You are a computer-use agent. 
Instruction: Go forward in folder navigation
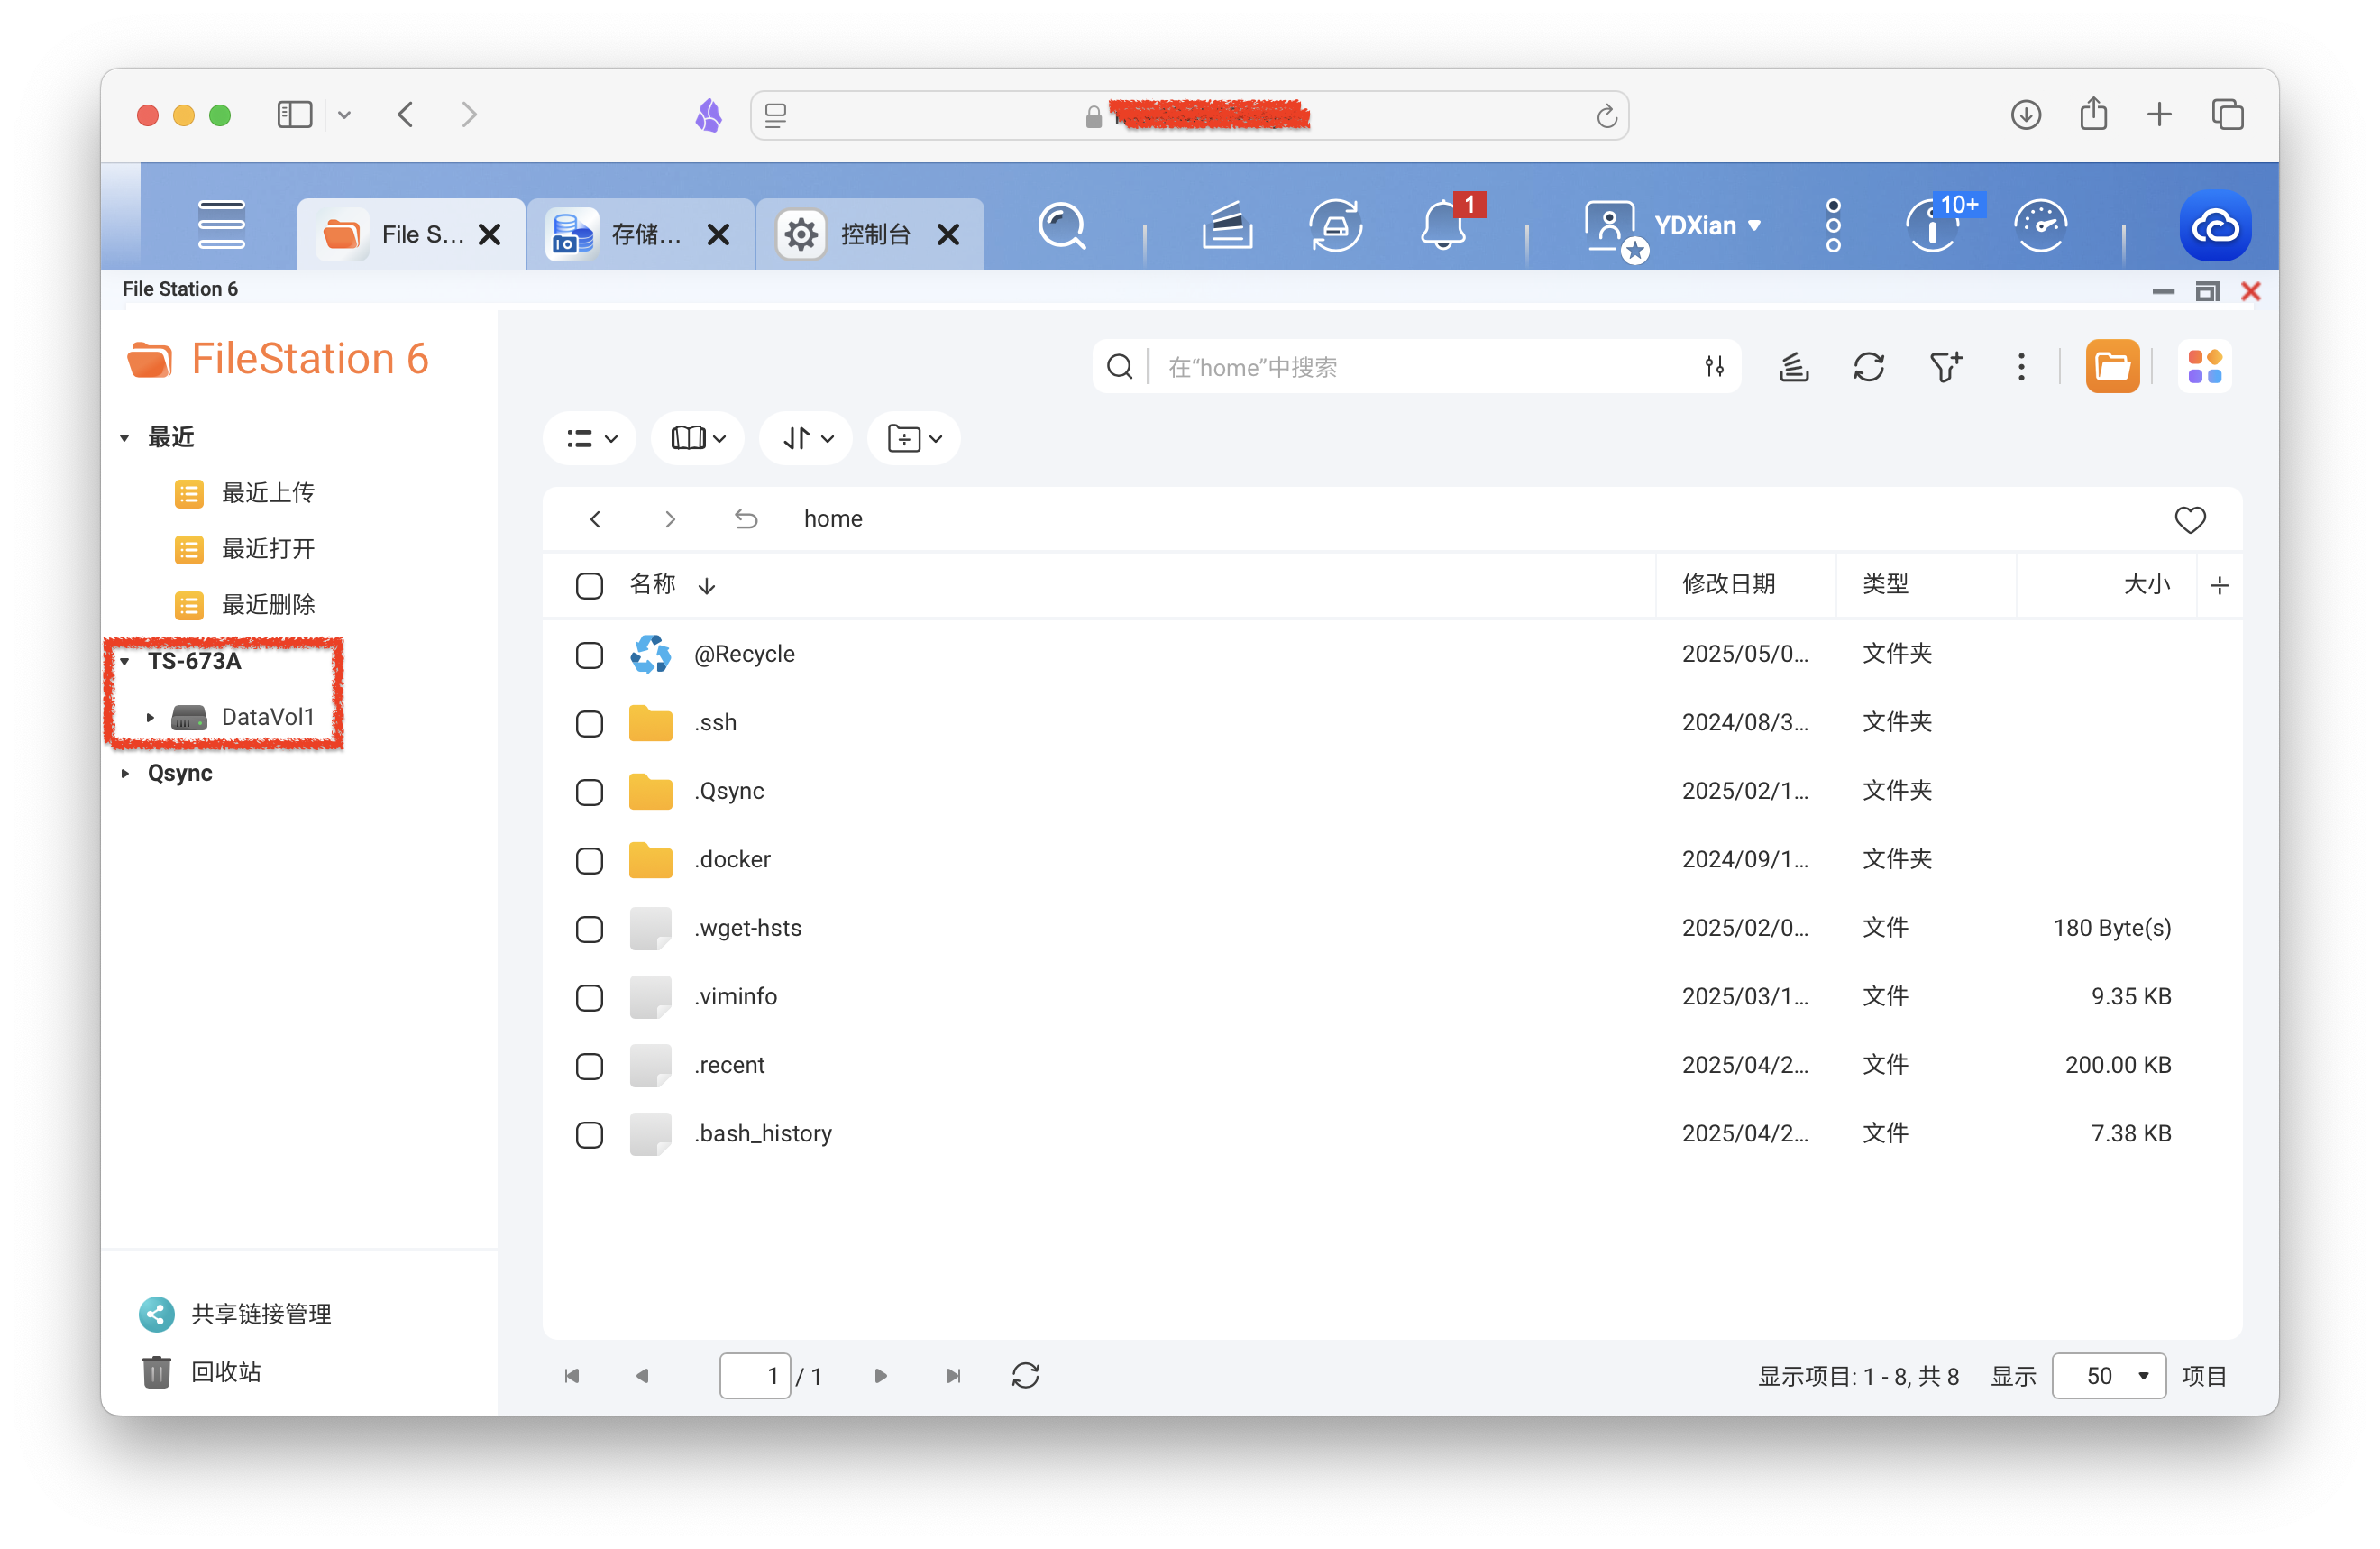tap(670, 519)
